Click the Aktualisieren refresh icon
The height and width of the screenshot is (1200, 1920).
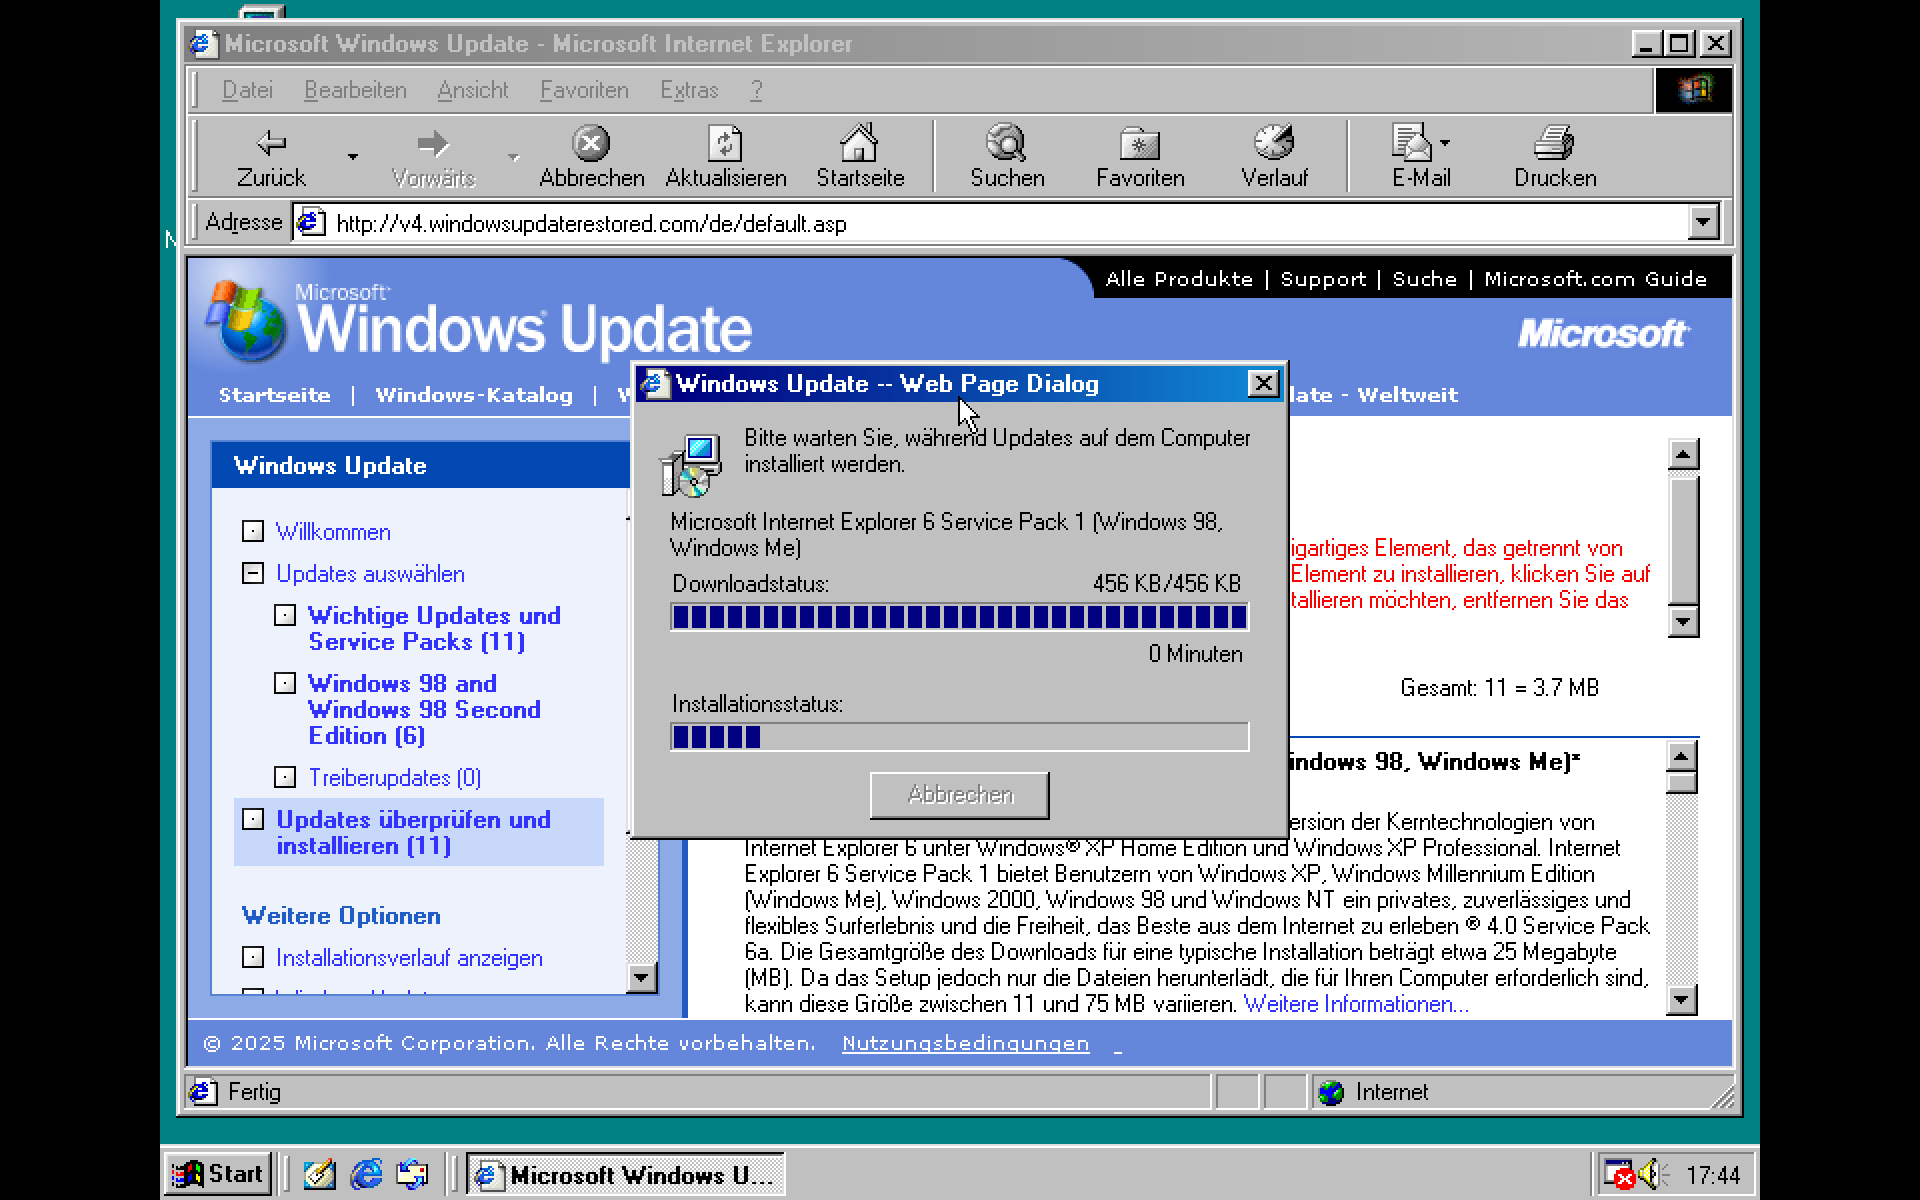coord(724,144)
